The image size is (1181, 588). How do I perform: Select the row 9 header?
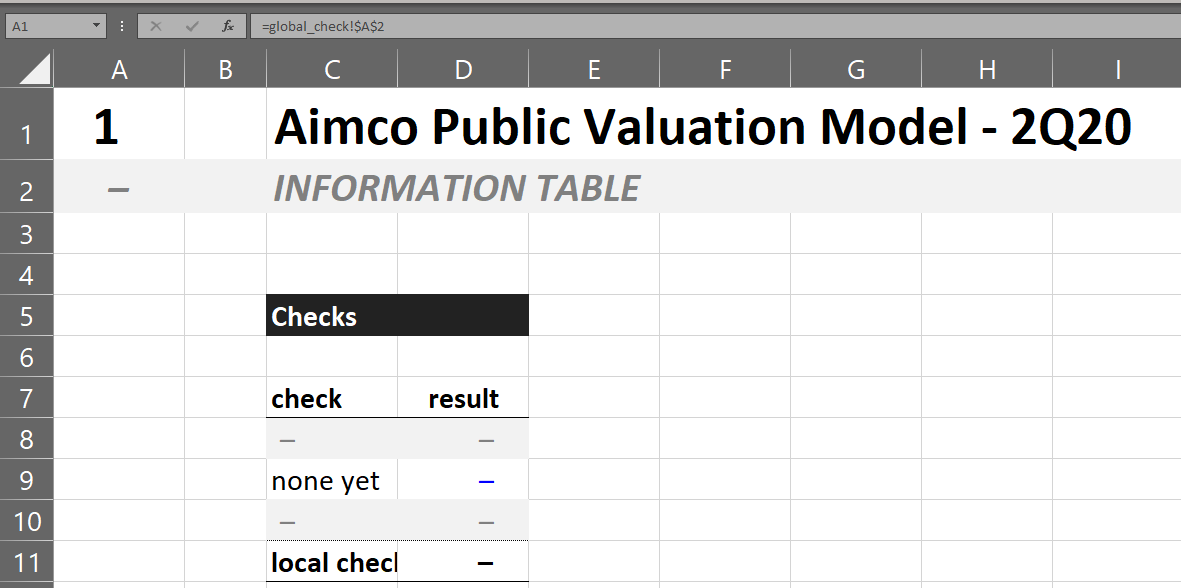(x=26, y=480)
